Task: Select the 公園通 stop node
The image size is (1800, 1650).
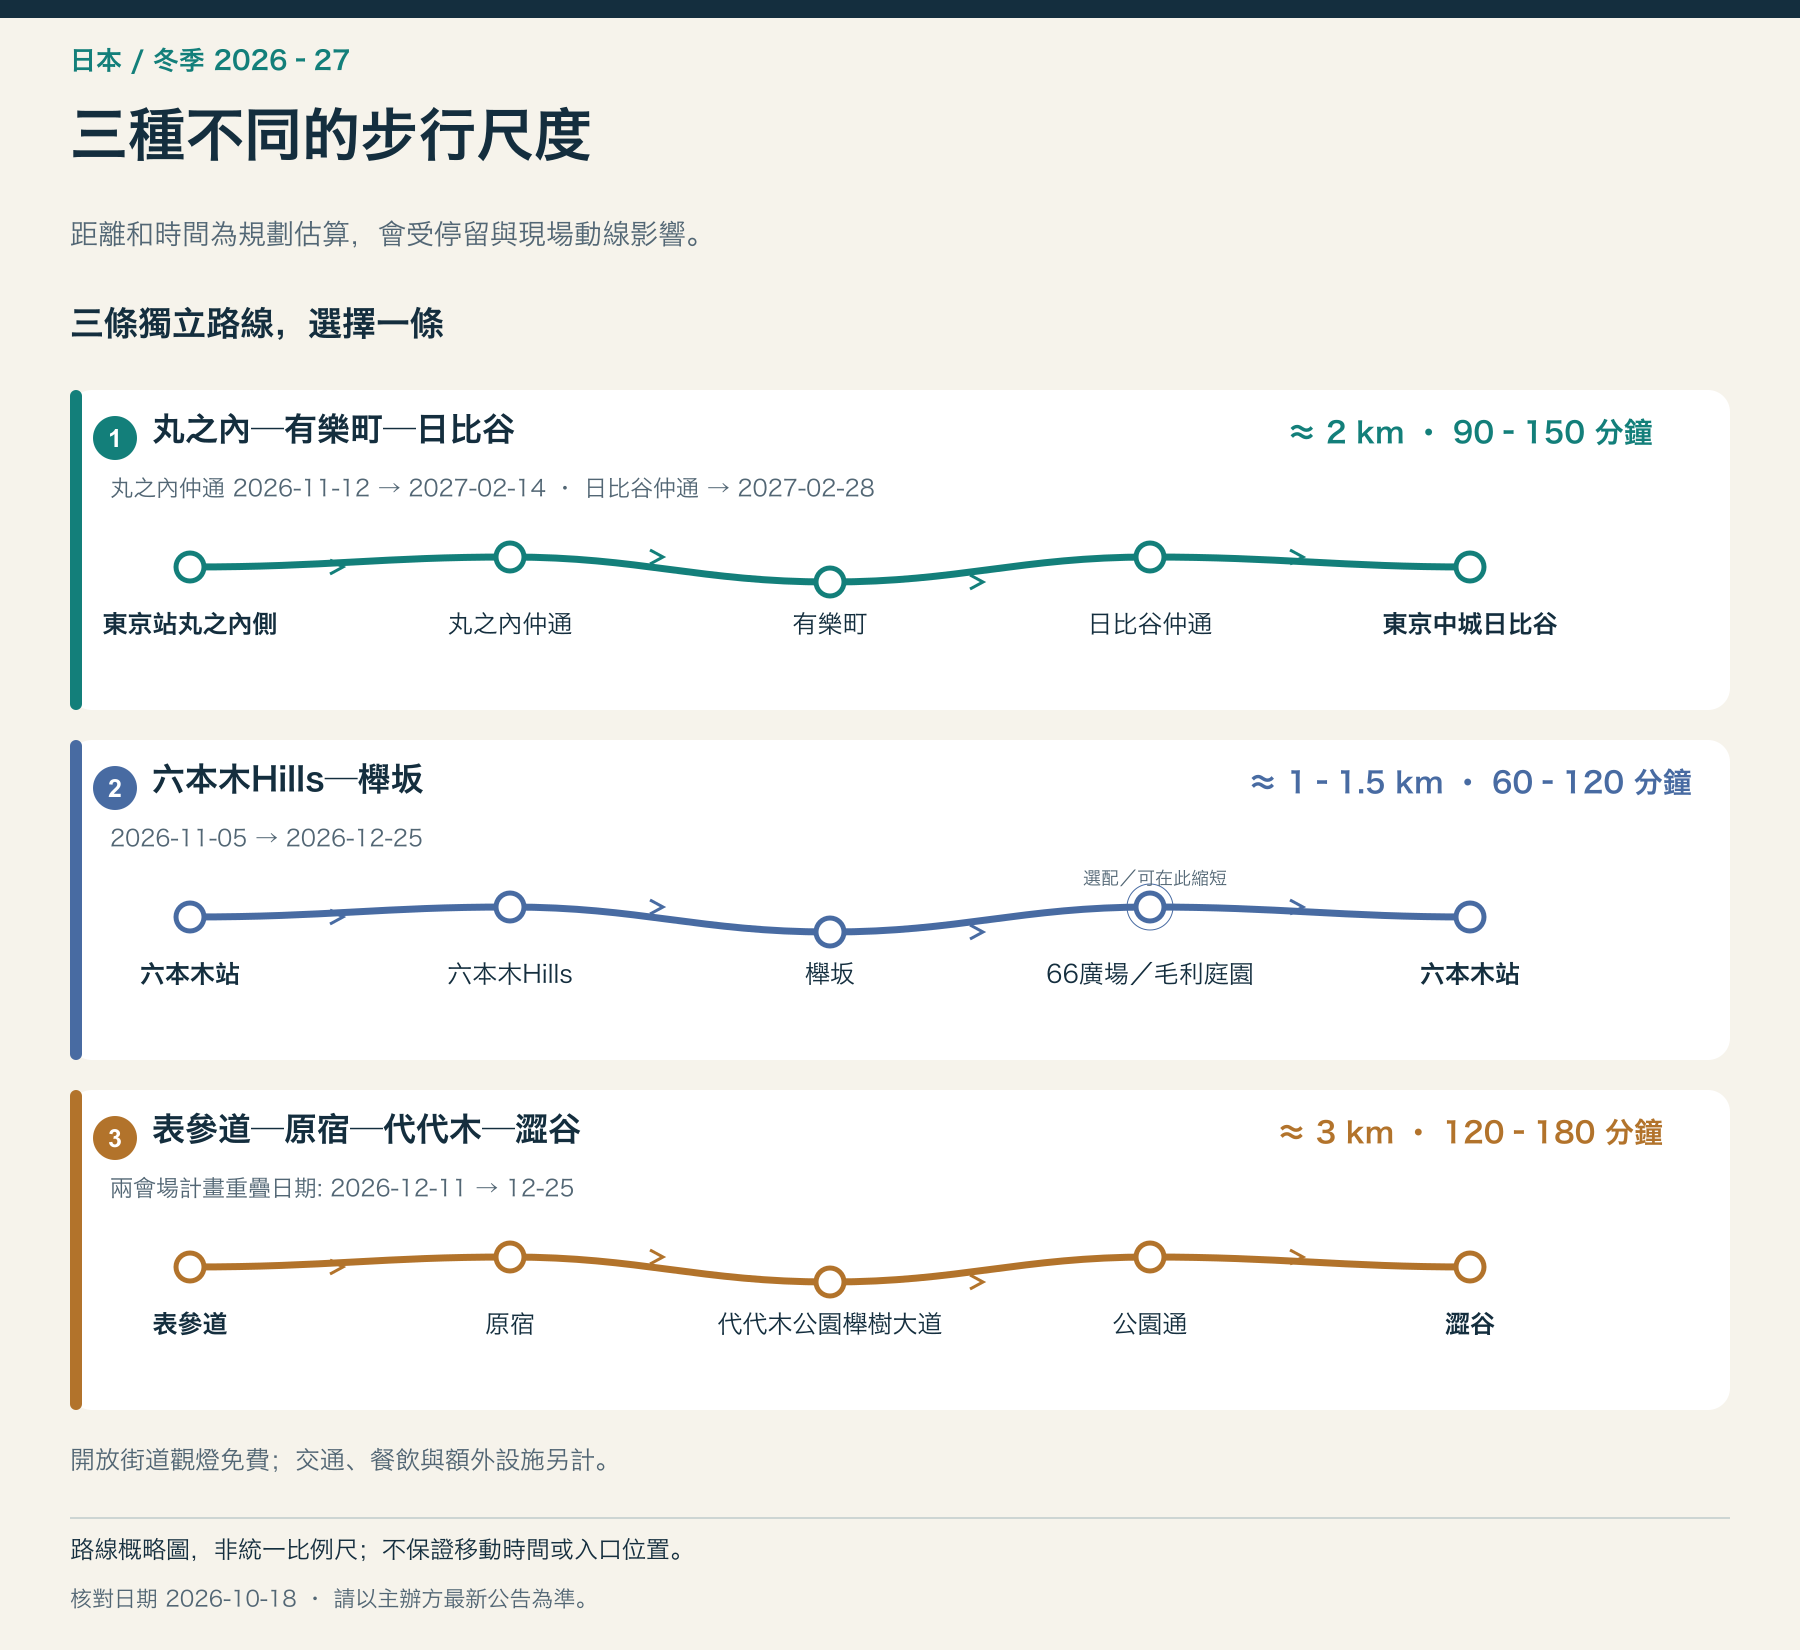Action: (x=1150, y=1257)
